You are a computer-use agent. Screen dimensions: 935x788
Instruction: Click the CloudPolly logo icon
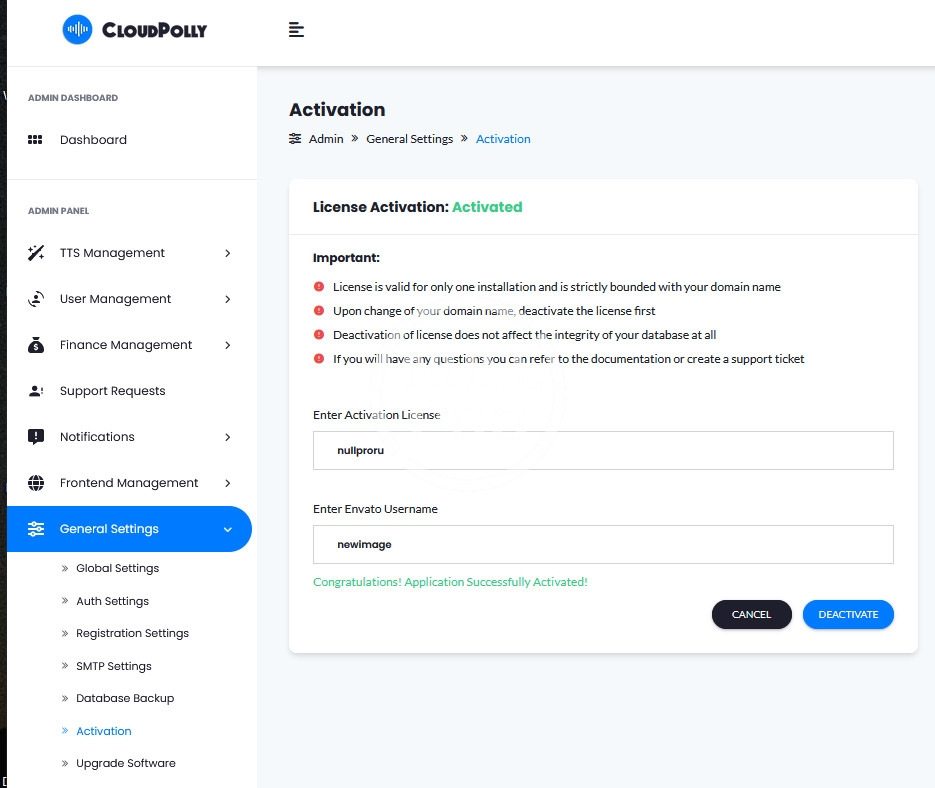click(x=77, y=30)
